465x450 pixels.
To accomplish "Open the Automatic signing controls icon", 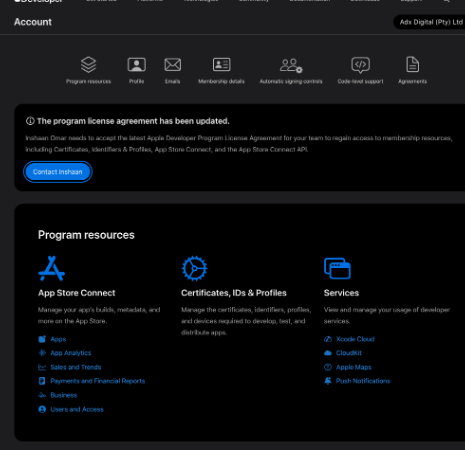I will (x=291, y=65).
